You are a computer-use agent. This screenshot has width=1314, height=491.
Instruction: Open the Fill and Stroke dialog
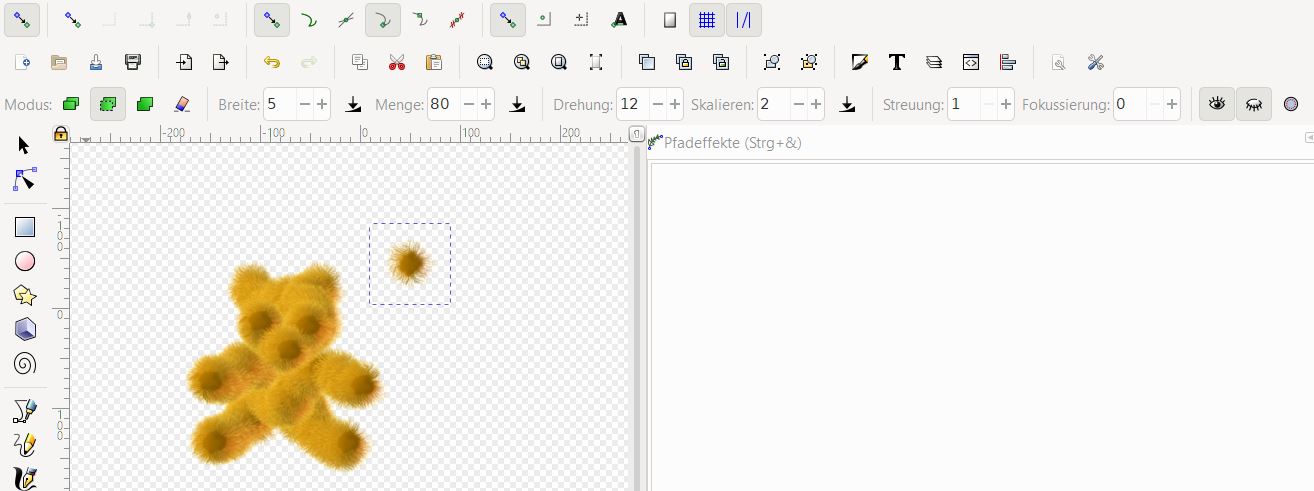pyautogui.click(x=860, y=62)
